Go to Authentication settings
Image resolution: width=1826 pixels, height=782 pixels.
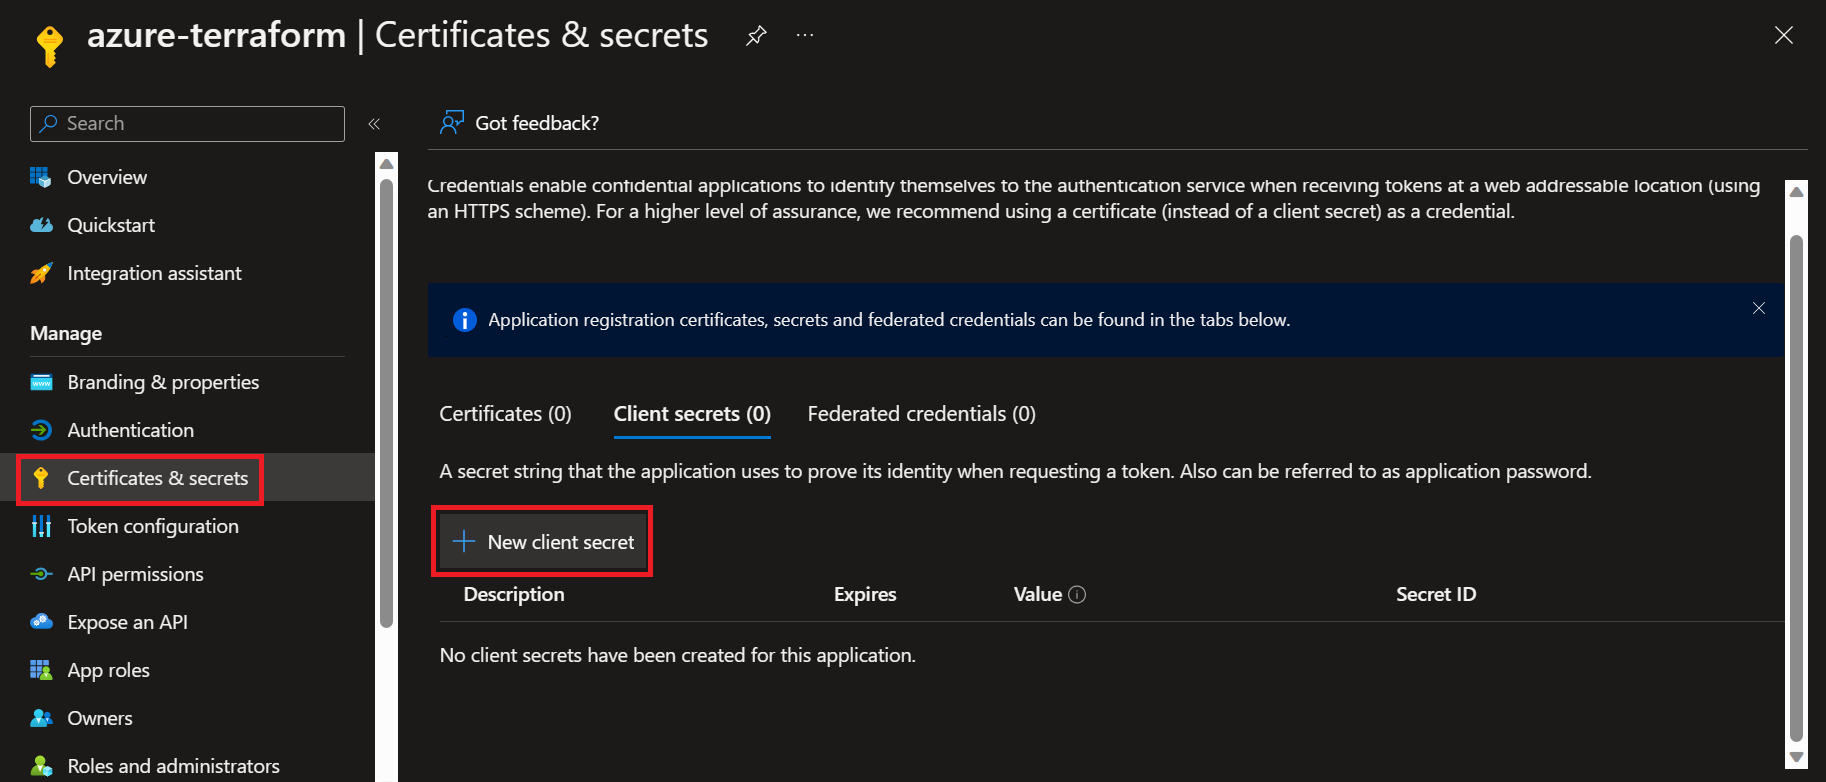coord(131,430)
